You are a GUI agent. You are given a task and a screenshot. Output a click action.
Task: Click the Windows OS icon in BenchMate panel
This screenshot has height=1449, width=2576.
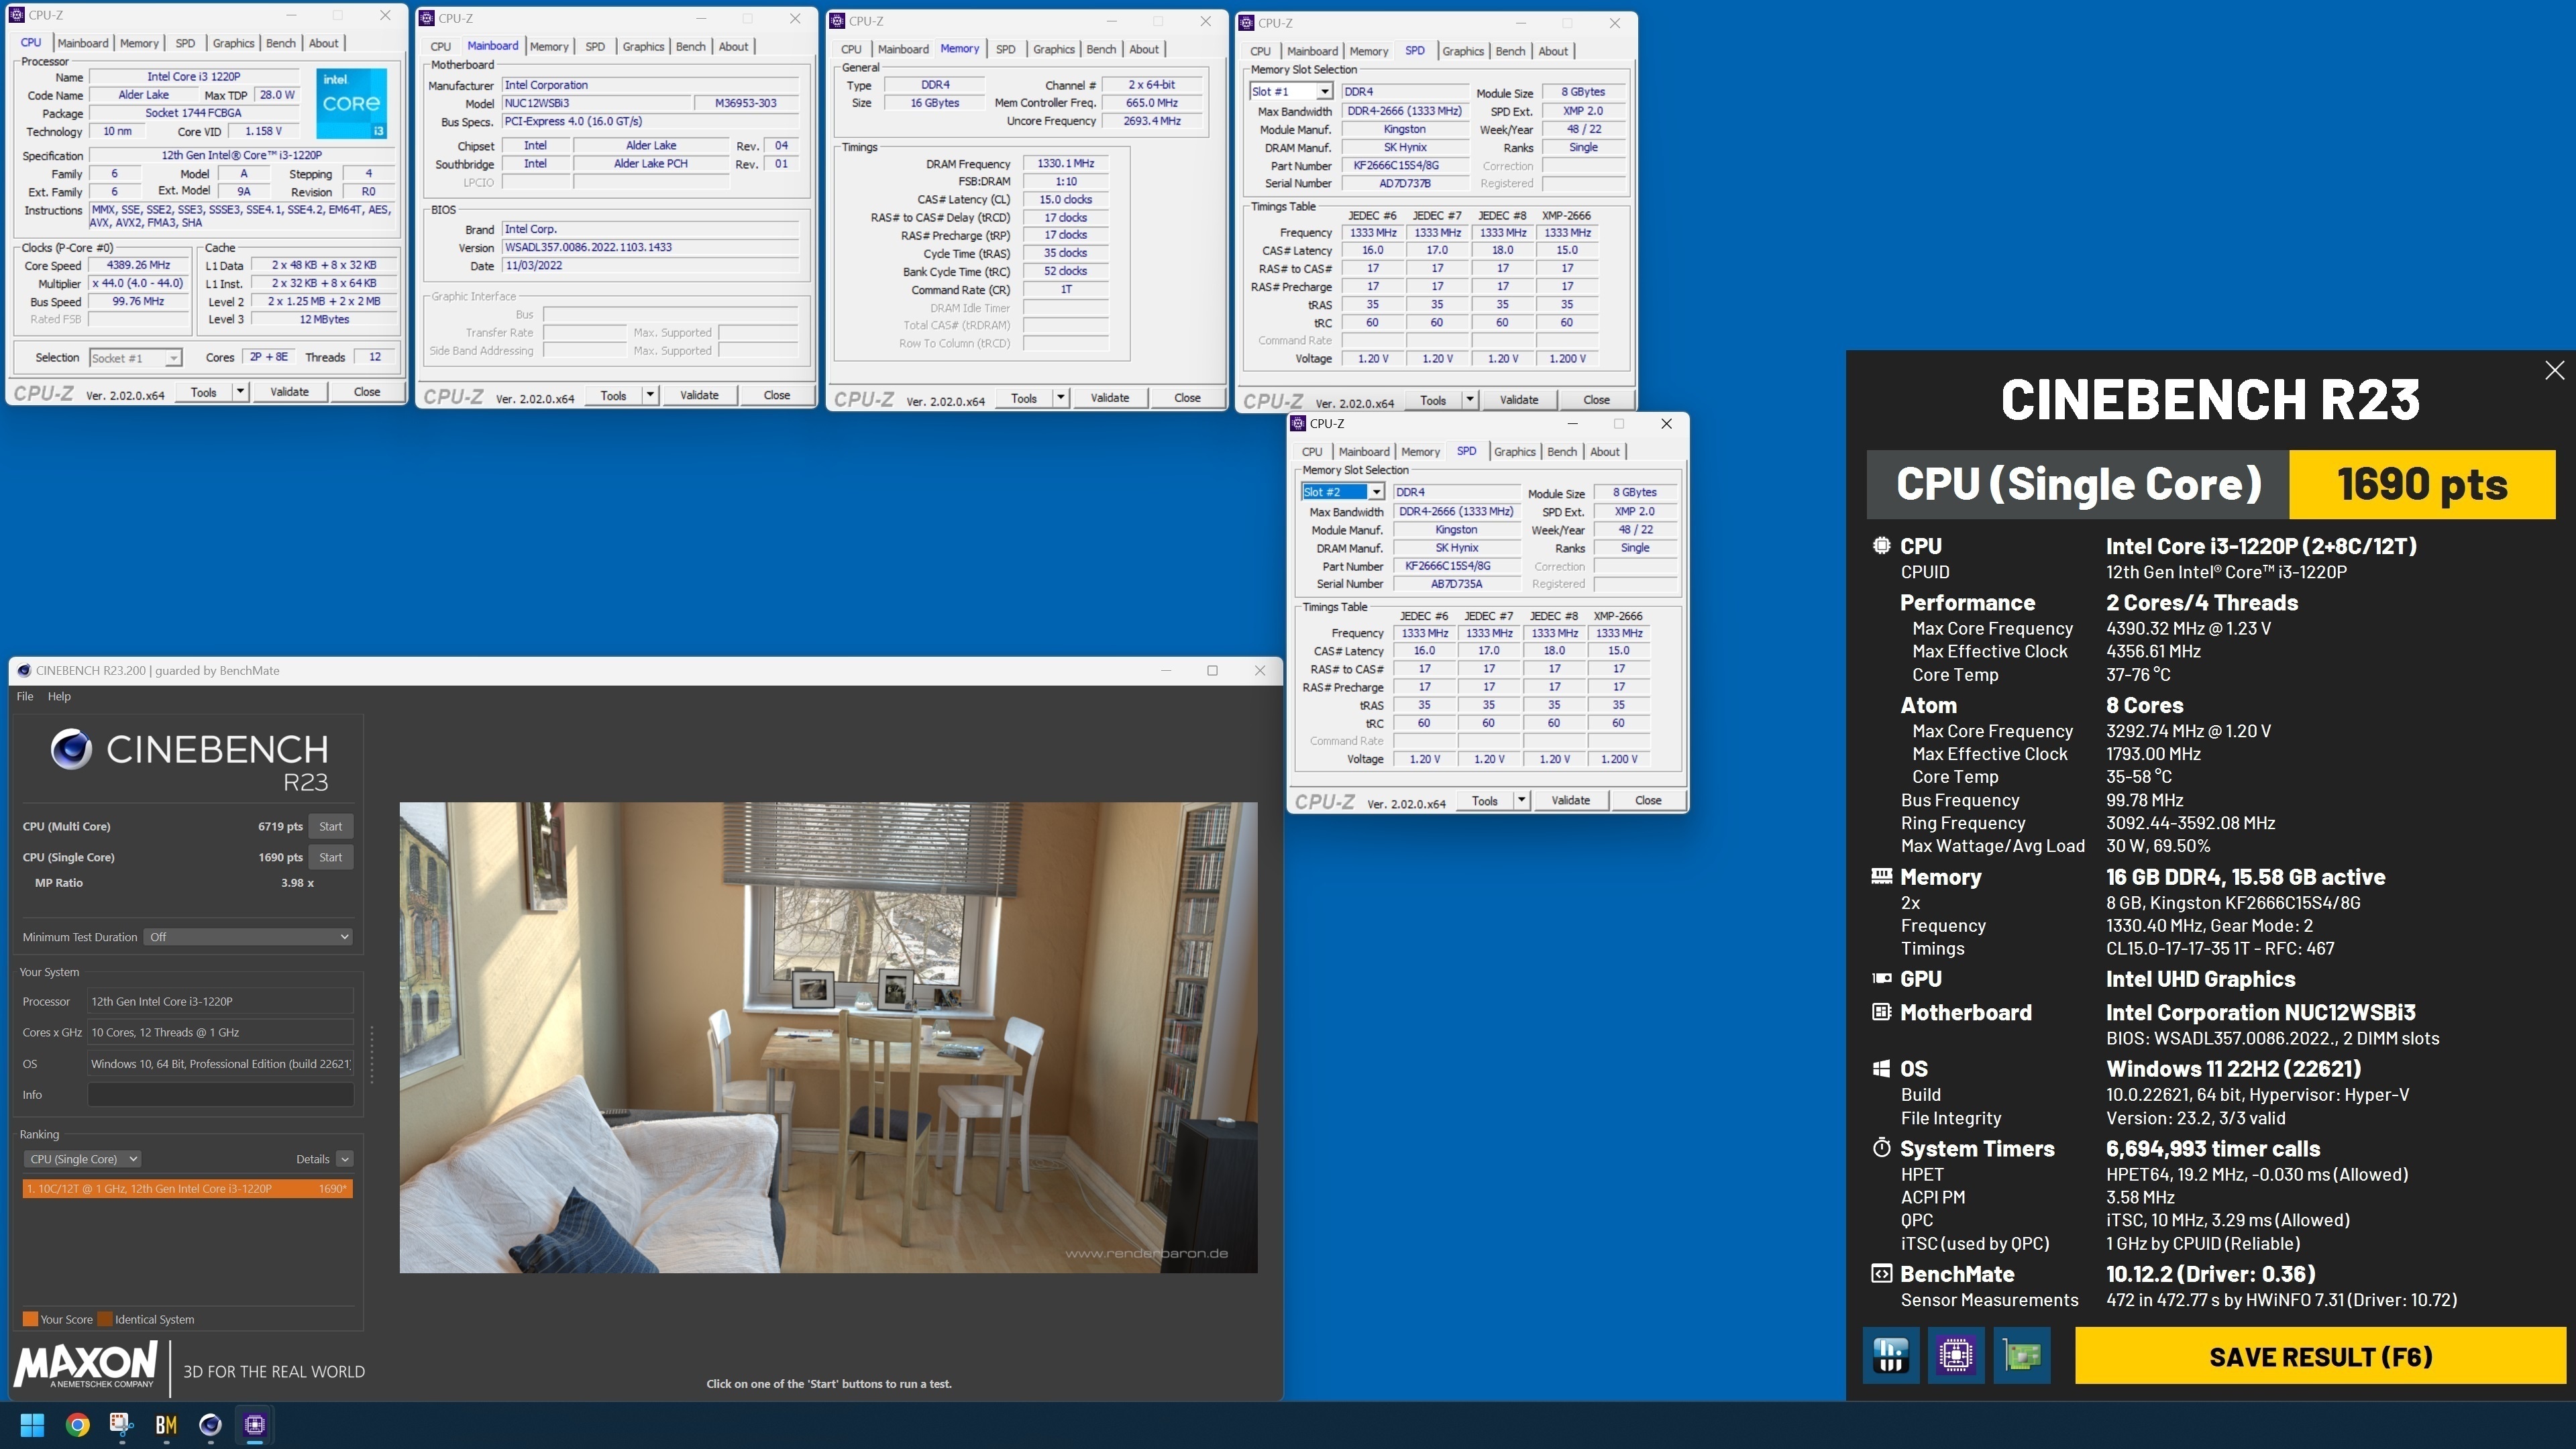(x=1881, y=1069)
